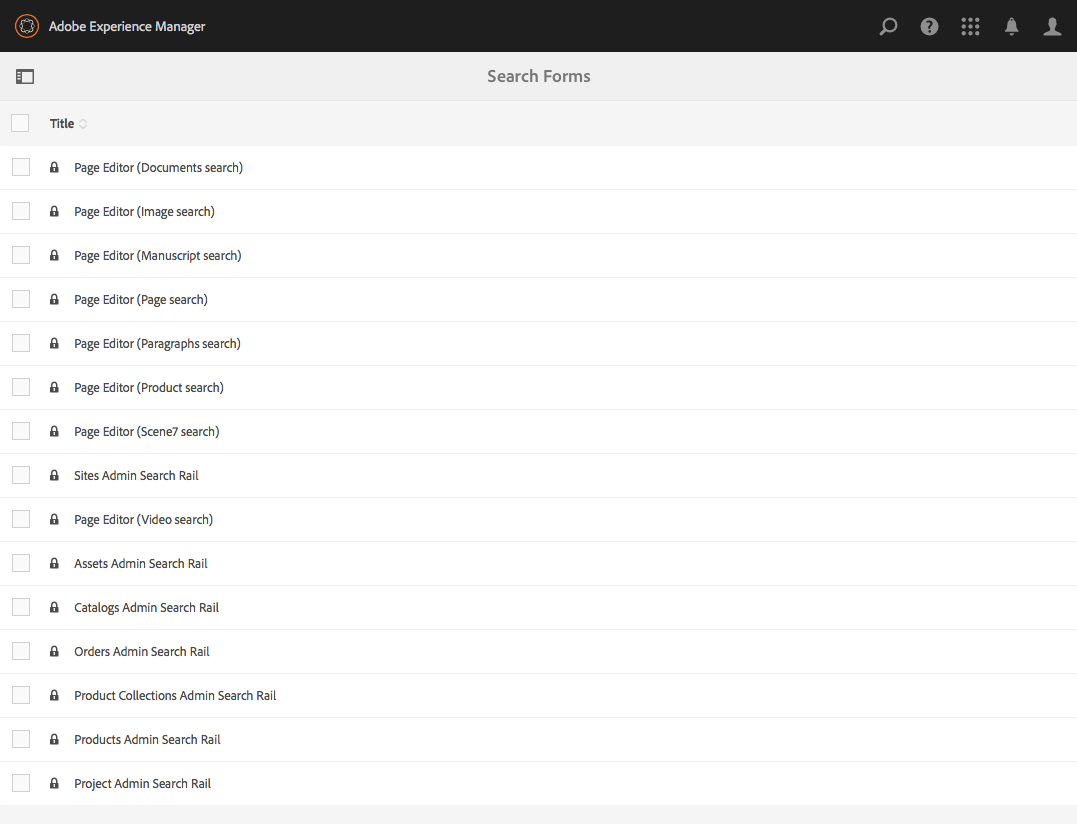Tick the select-all checkbox in the header row
1077x824 pixels.
[x=20, y=122]
